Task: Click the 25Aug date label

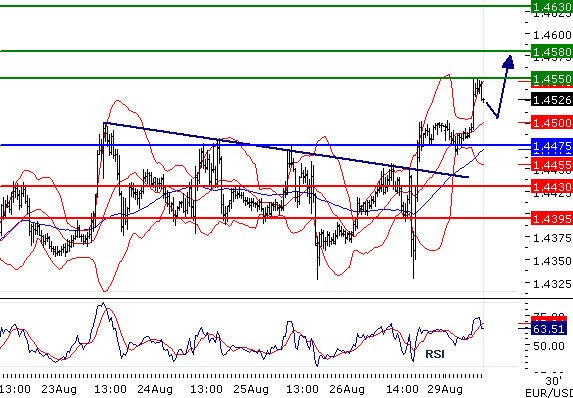Action: click(x=251, y=389)
